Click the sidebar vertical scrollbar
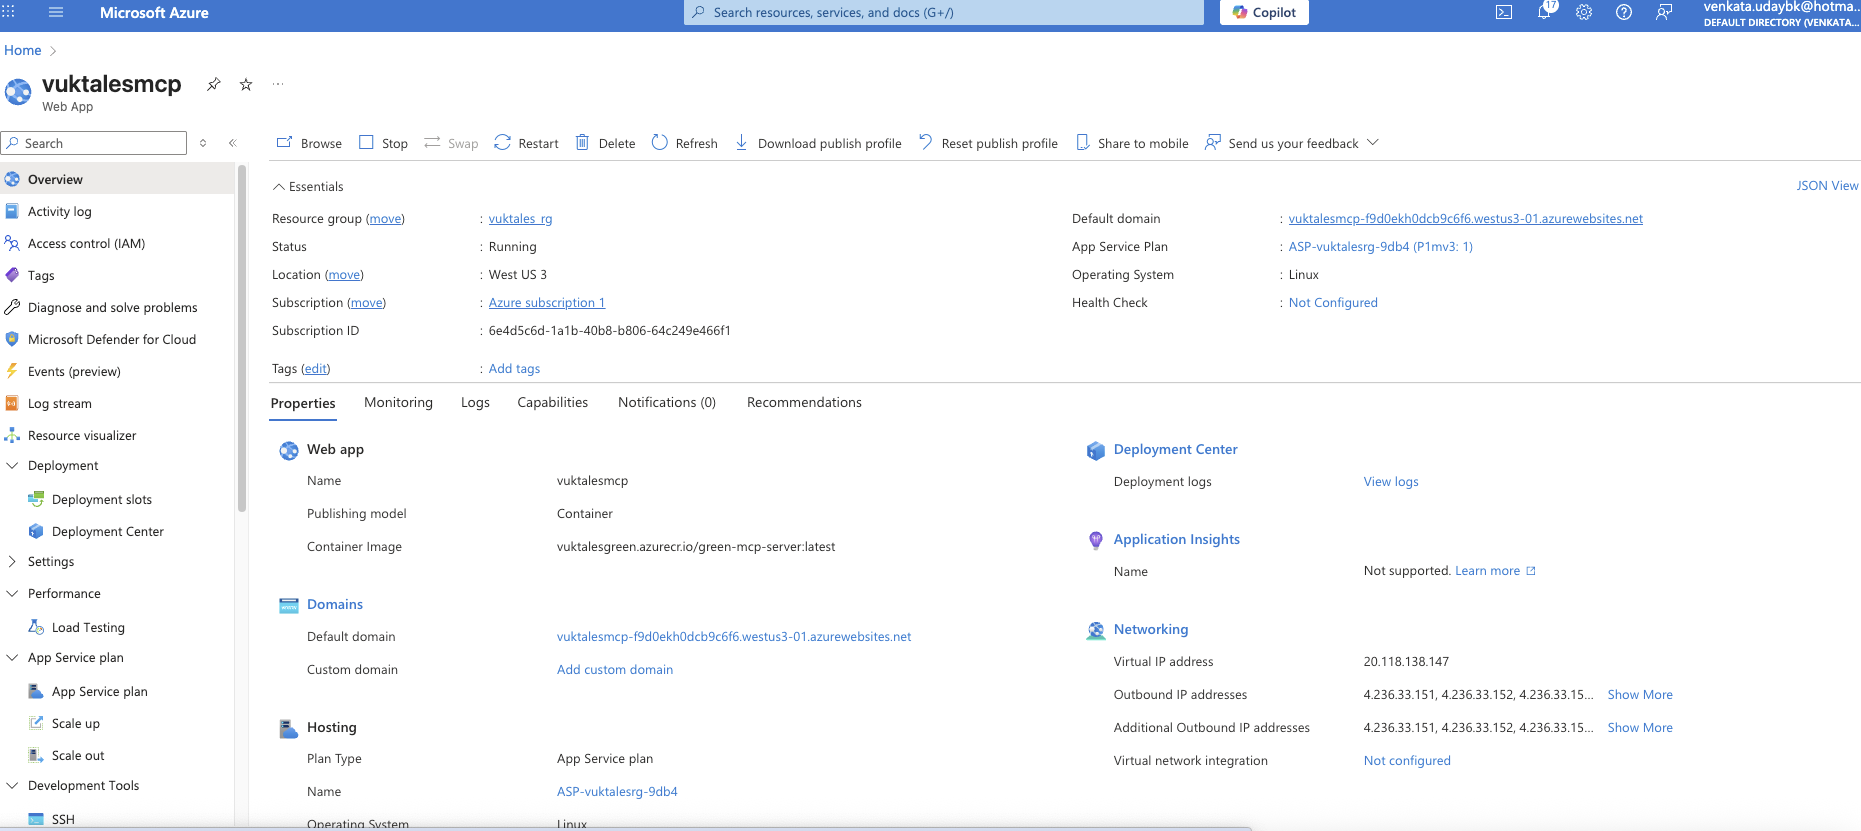This screenshot has width=1861, height=831. (241, 340)
